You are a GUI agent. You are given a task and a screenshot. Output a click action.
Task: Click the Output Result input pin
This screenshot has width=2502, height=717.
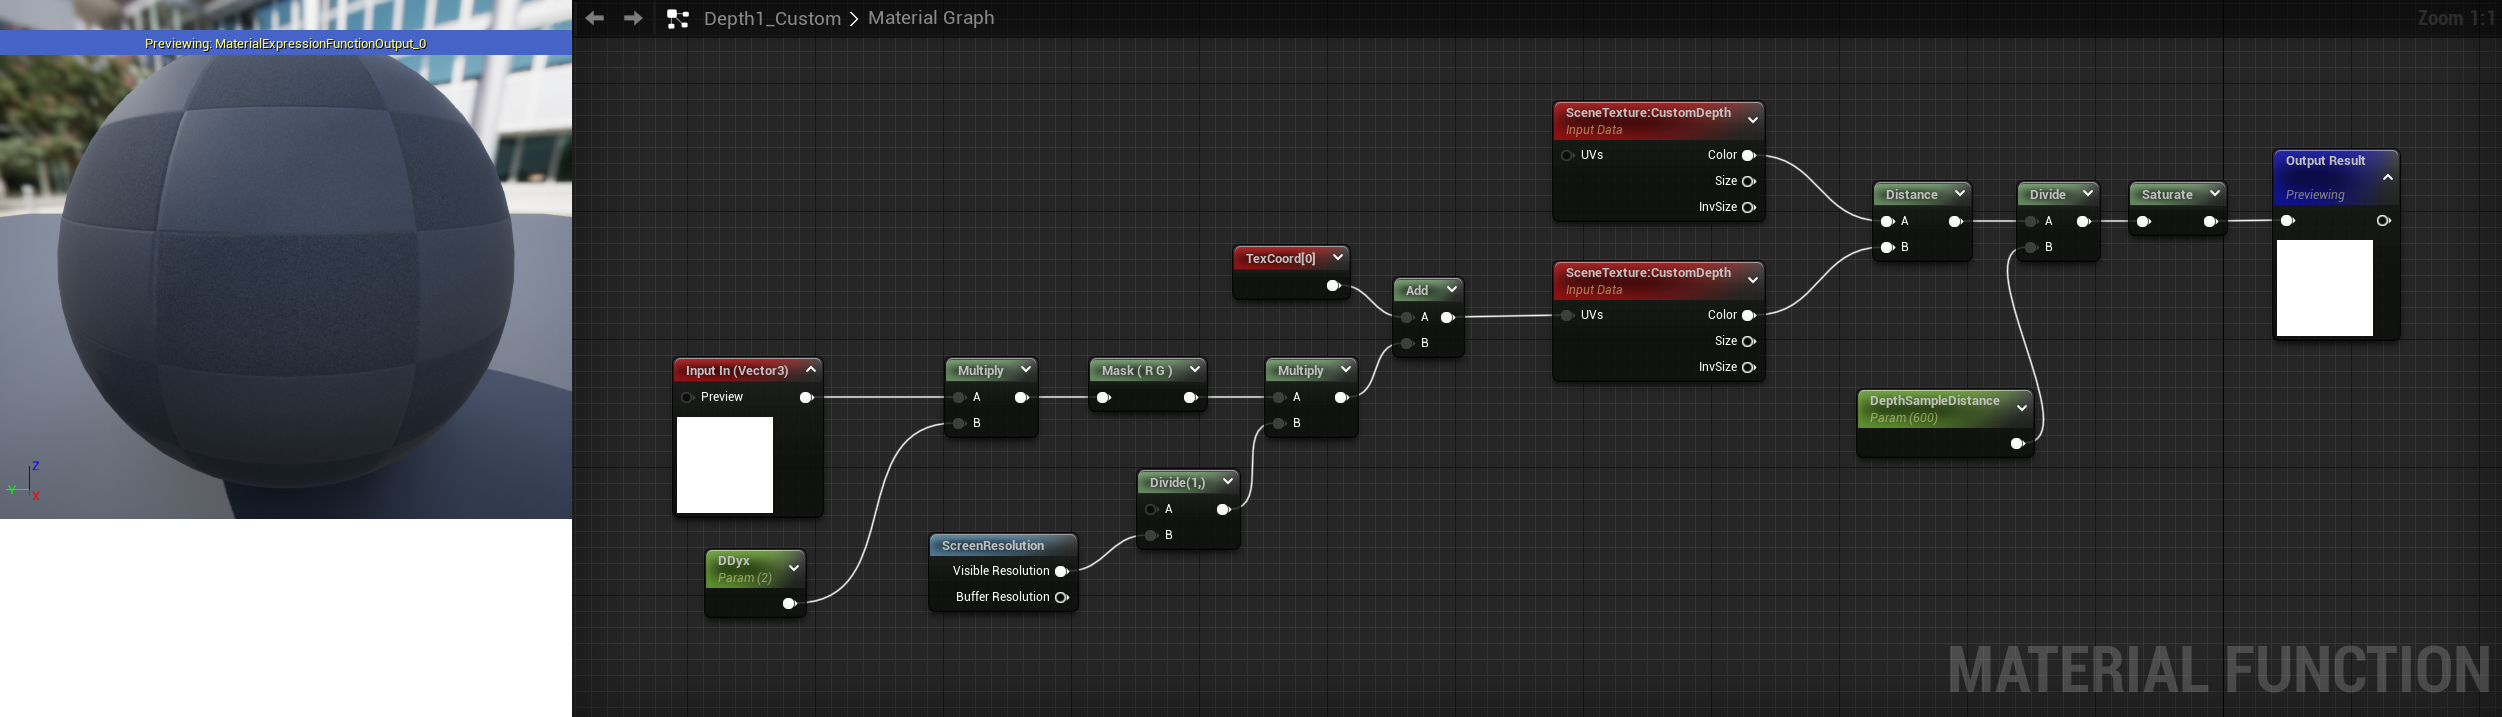2287,220
